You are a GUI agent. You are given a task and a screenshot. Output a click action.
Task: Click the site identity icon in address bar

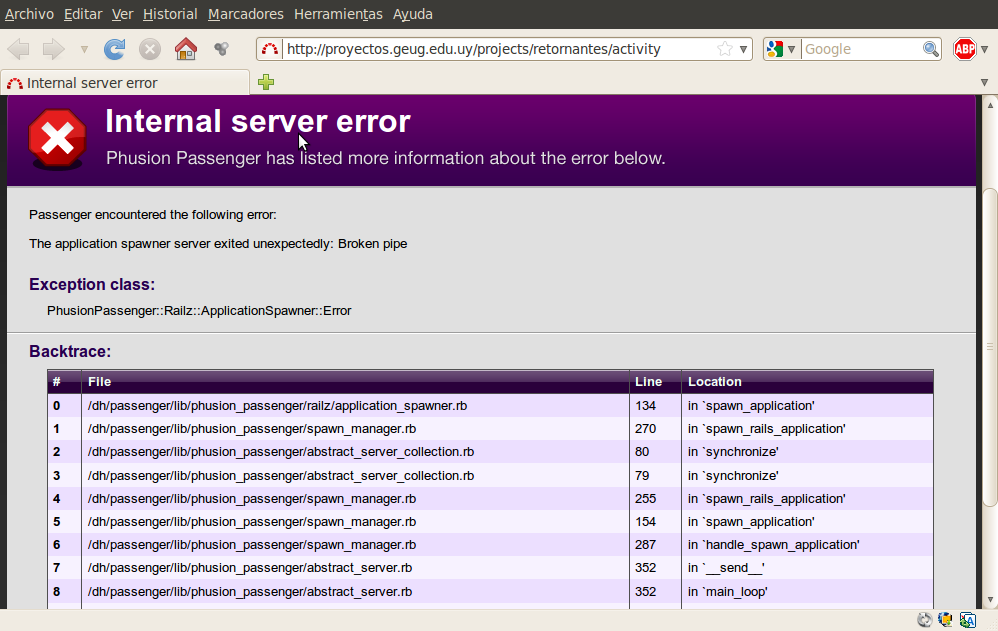click(x=270, y=49)
